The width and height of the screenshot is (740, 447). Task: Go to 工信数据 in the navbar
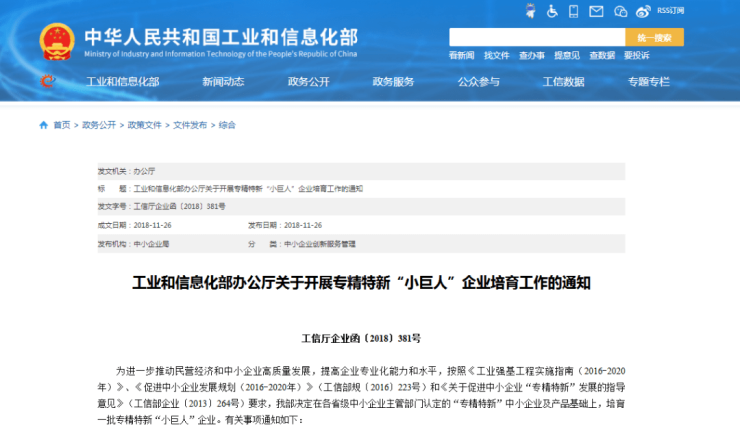(x=563, y=82)
